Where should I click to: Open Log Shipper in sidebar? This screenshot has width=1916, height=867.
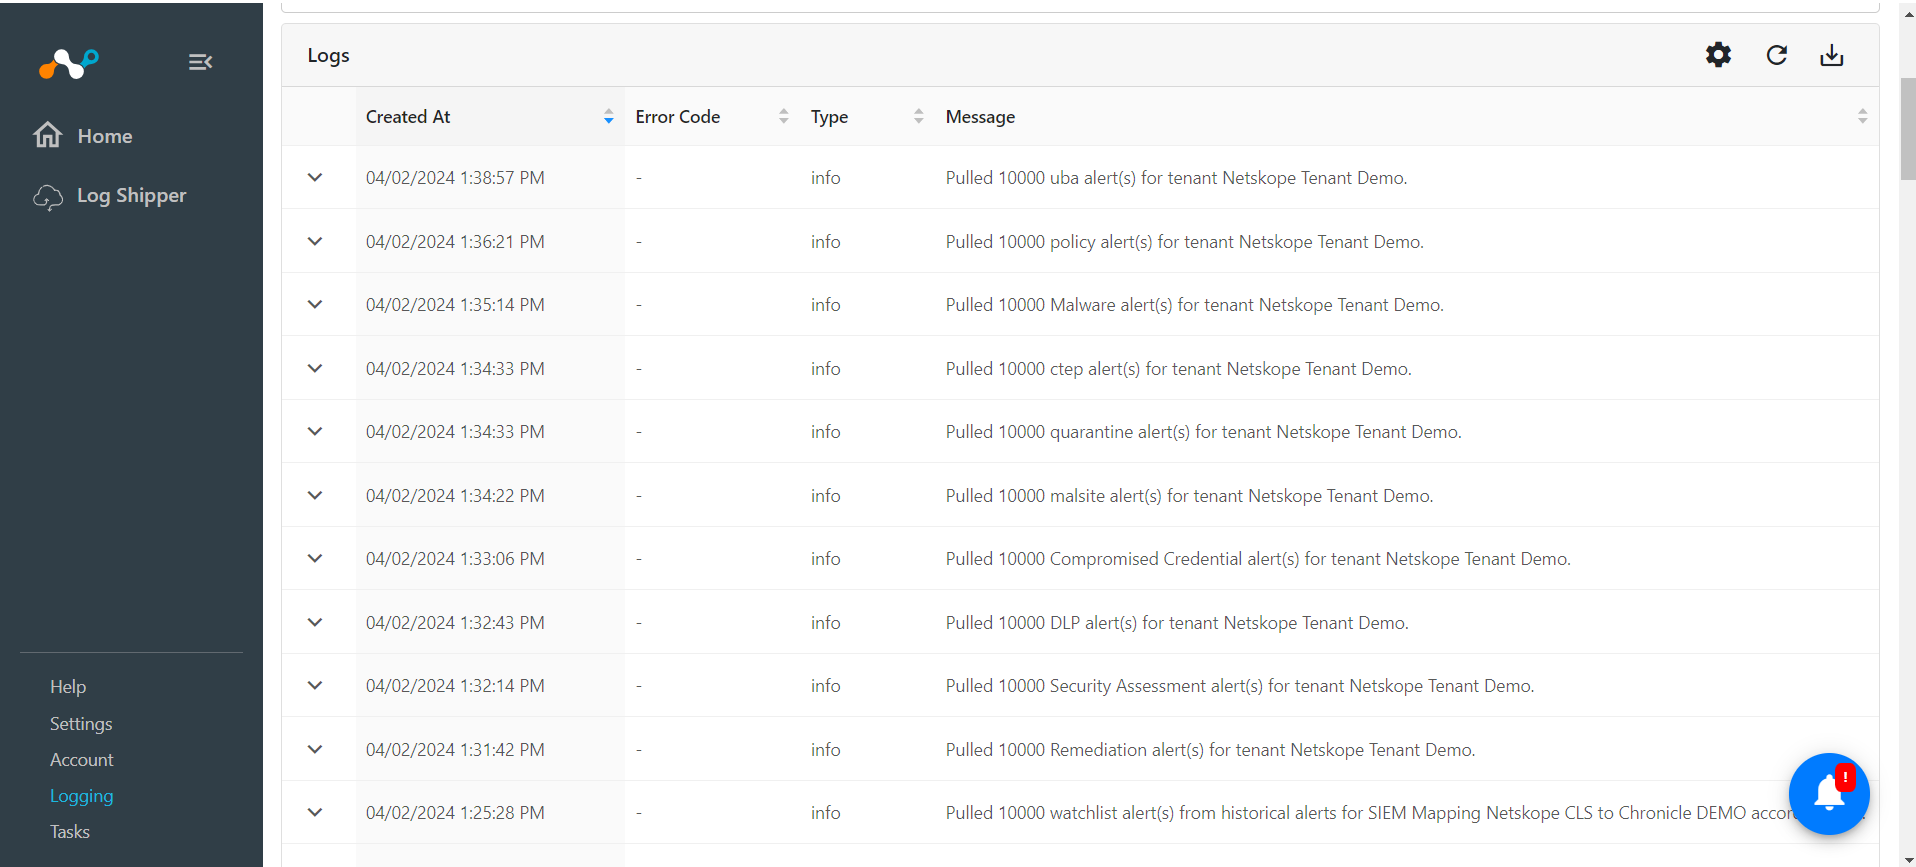pos(132,196)
